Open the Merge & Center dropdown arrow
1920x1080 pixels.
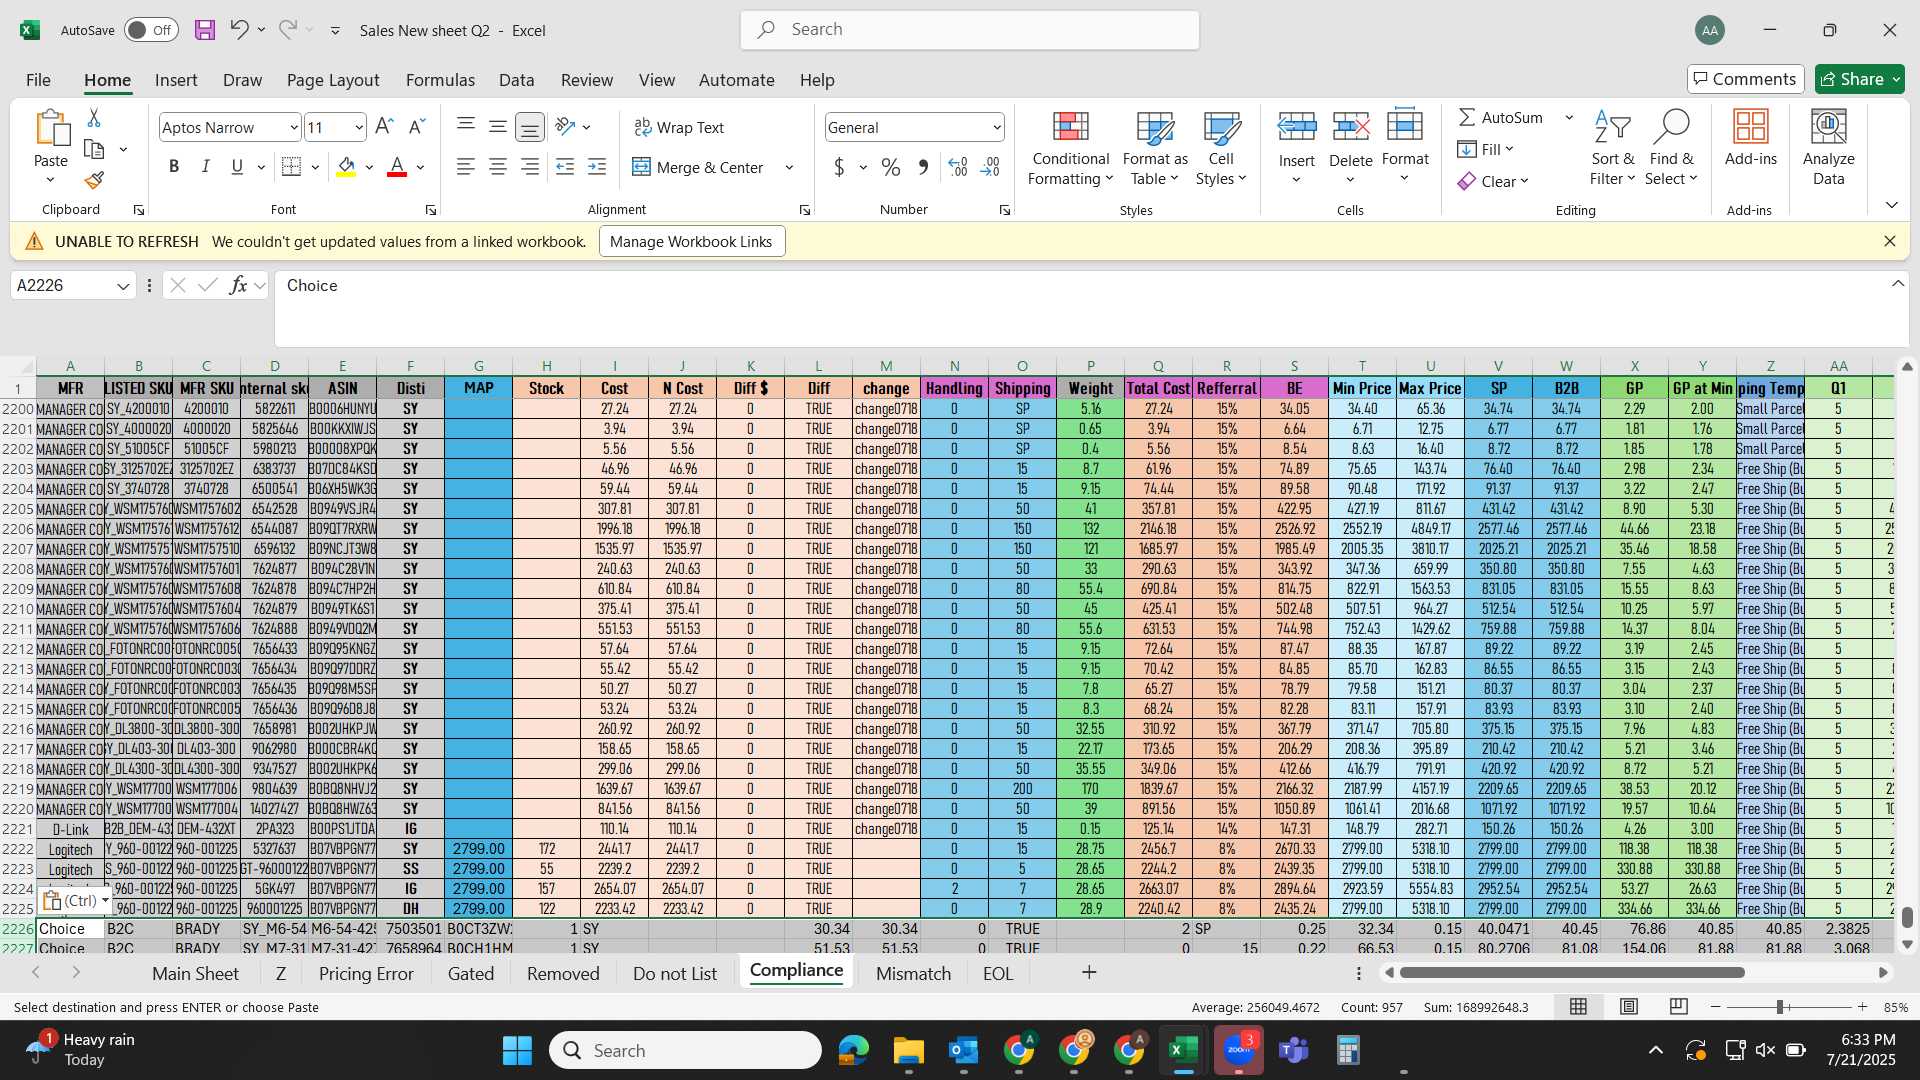pos(789,167)
